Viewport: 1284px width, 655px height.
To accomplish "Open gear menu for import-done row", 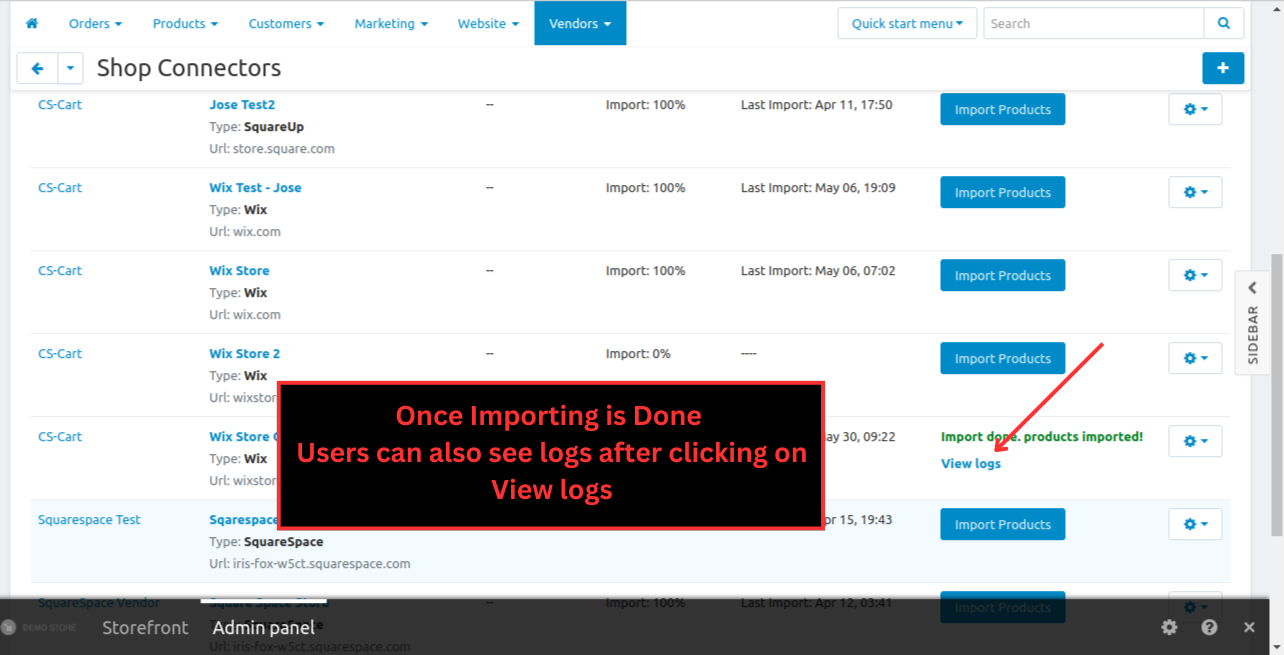I will pos(1195,441).
